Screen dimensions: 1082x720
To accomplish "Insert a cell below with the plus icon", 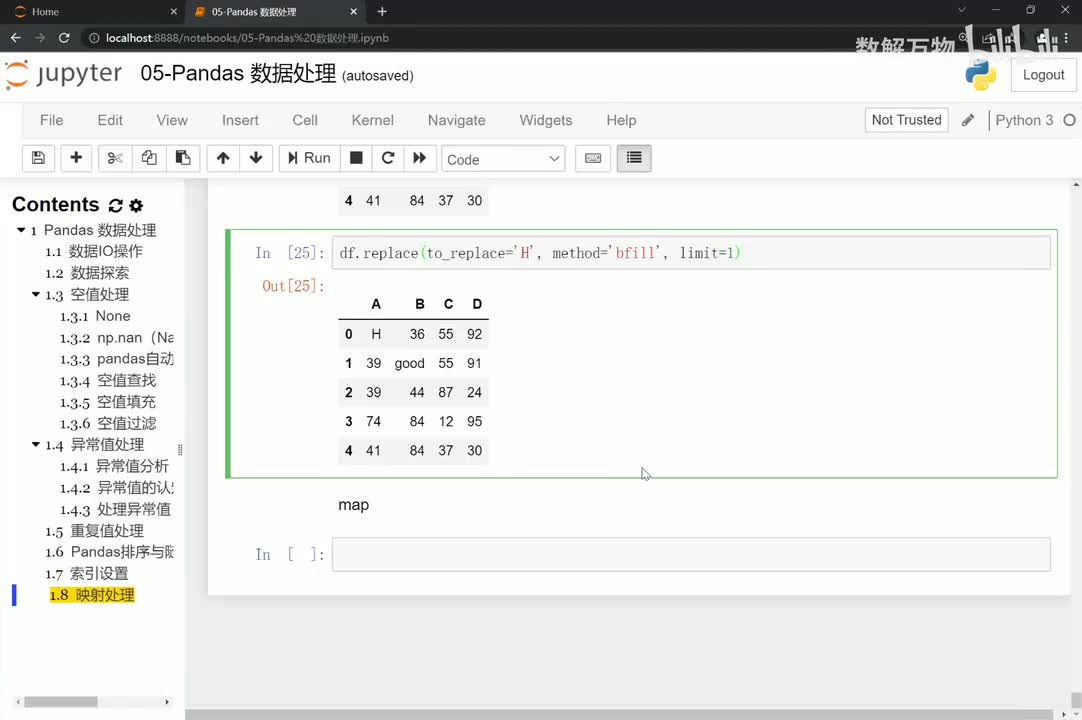I will coord(76,158).
